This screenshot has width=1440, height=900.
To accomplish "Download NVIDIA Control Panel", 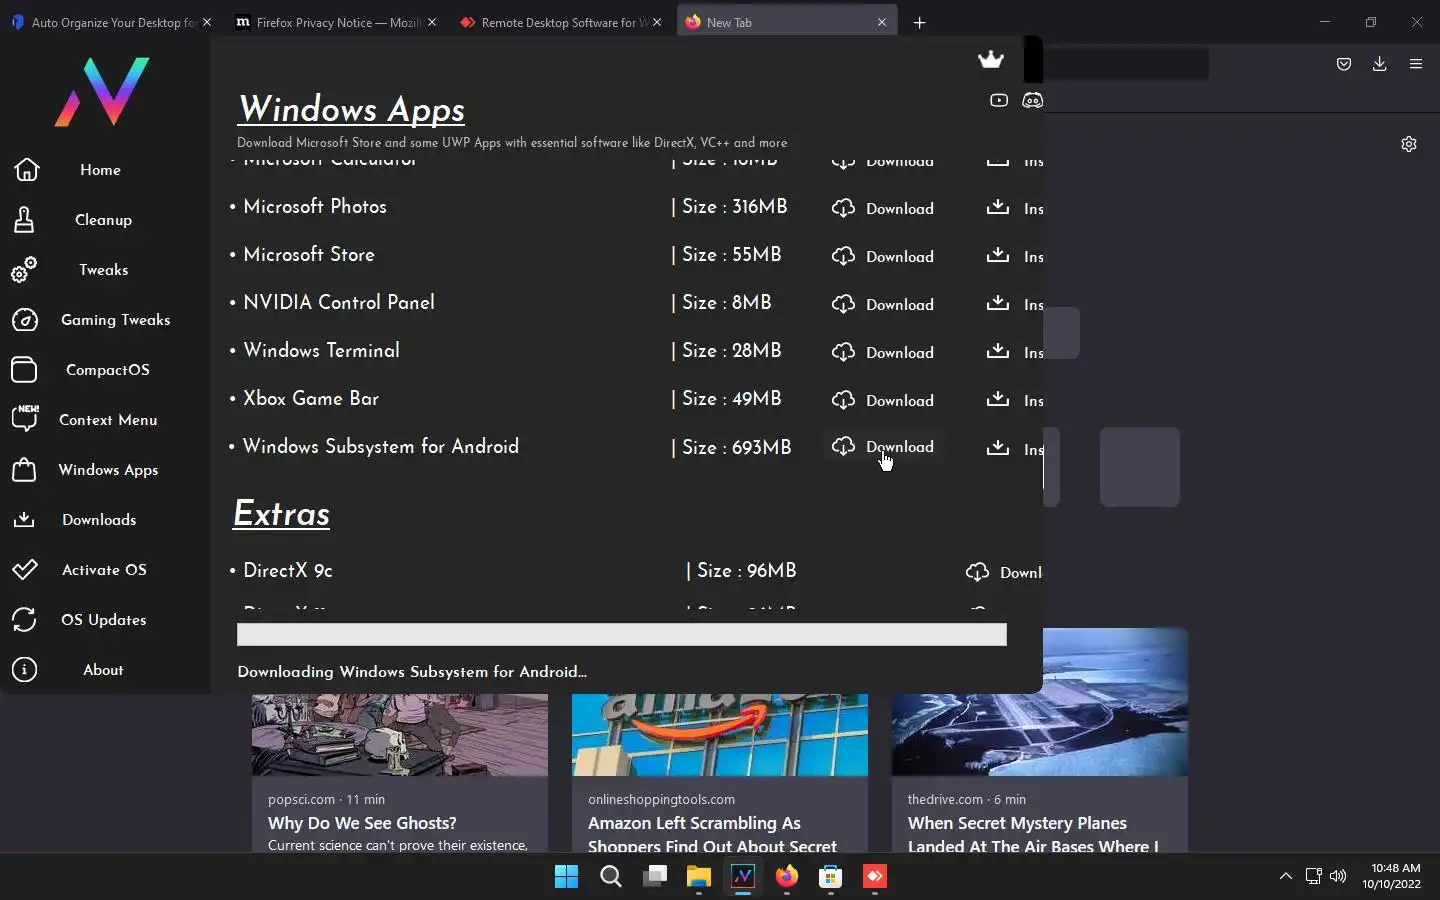I will (x=883, y=304).
